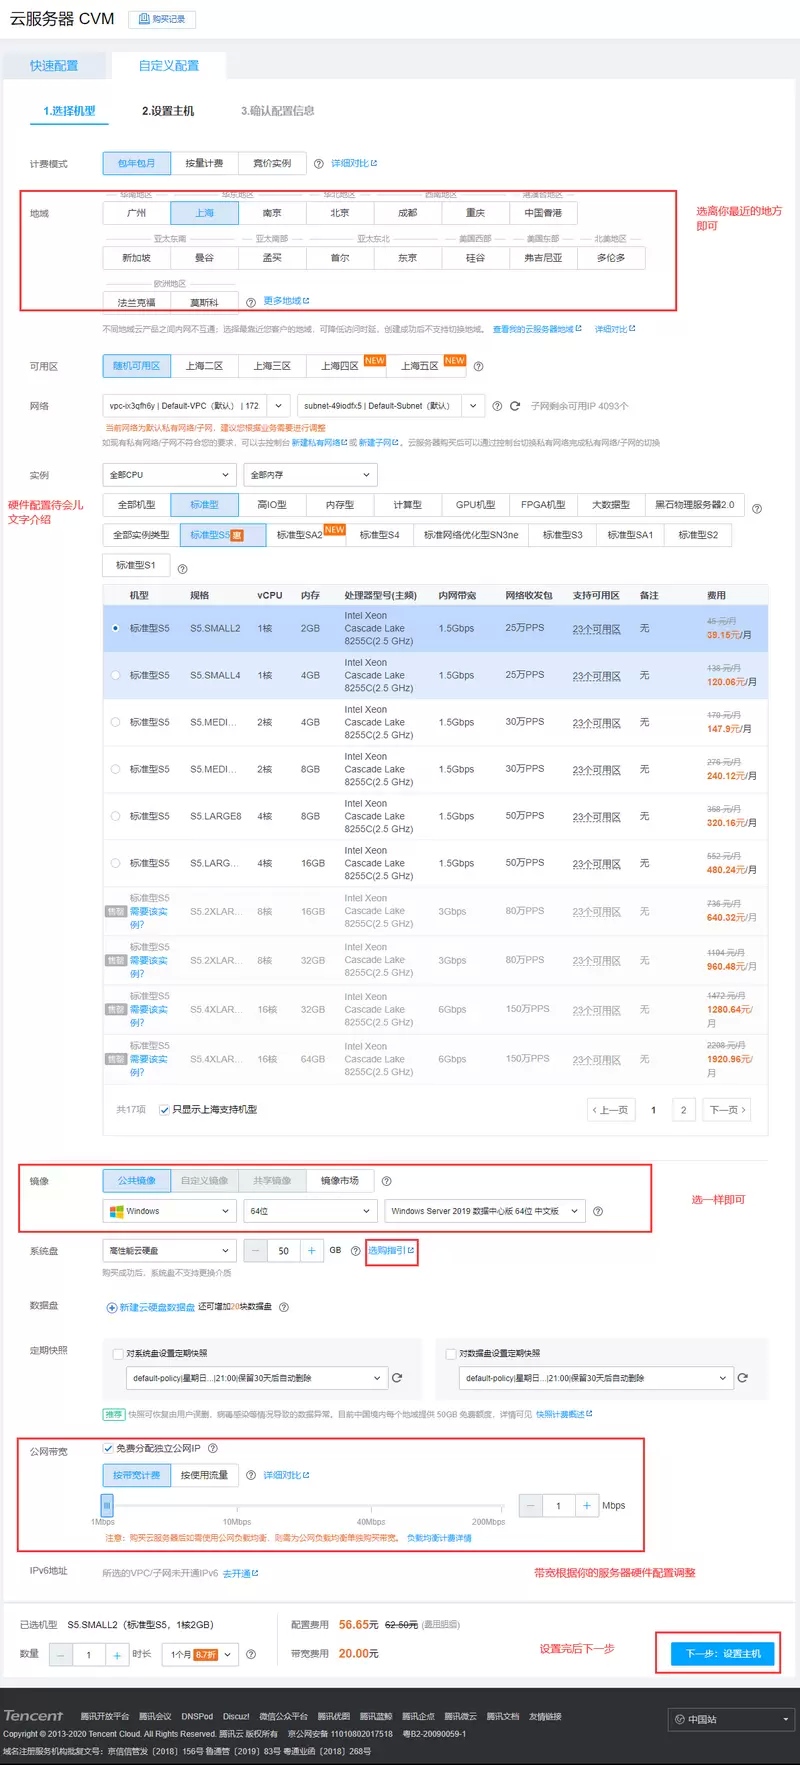The width and height of the screenshot is (800, 1765).
Task: Open the 更多地域 link
Action: click(286, 301)
